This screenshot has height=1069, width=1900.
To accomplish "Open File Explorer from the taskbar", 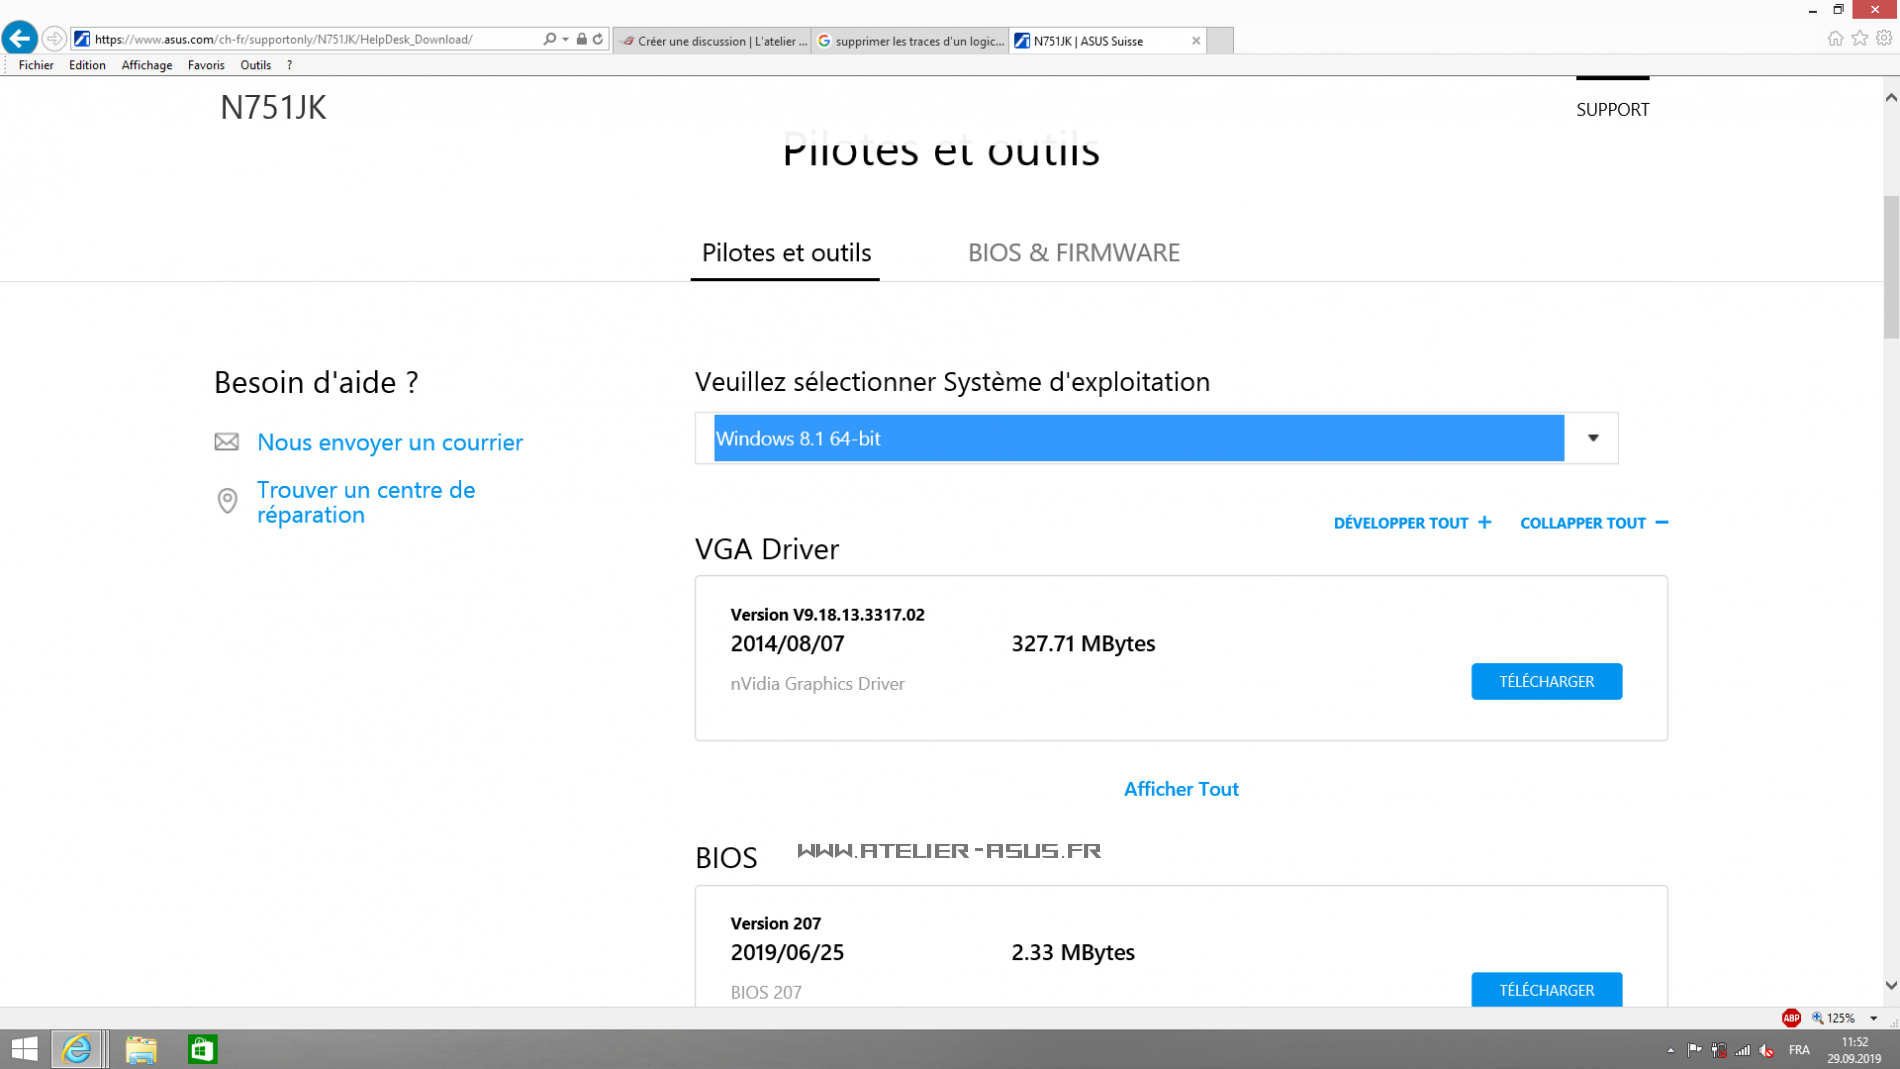I will [141, 1049].
